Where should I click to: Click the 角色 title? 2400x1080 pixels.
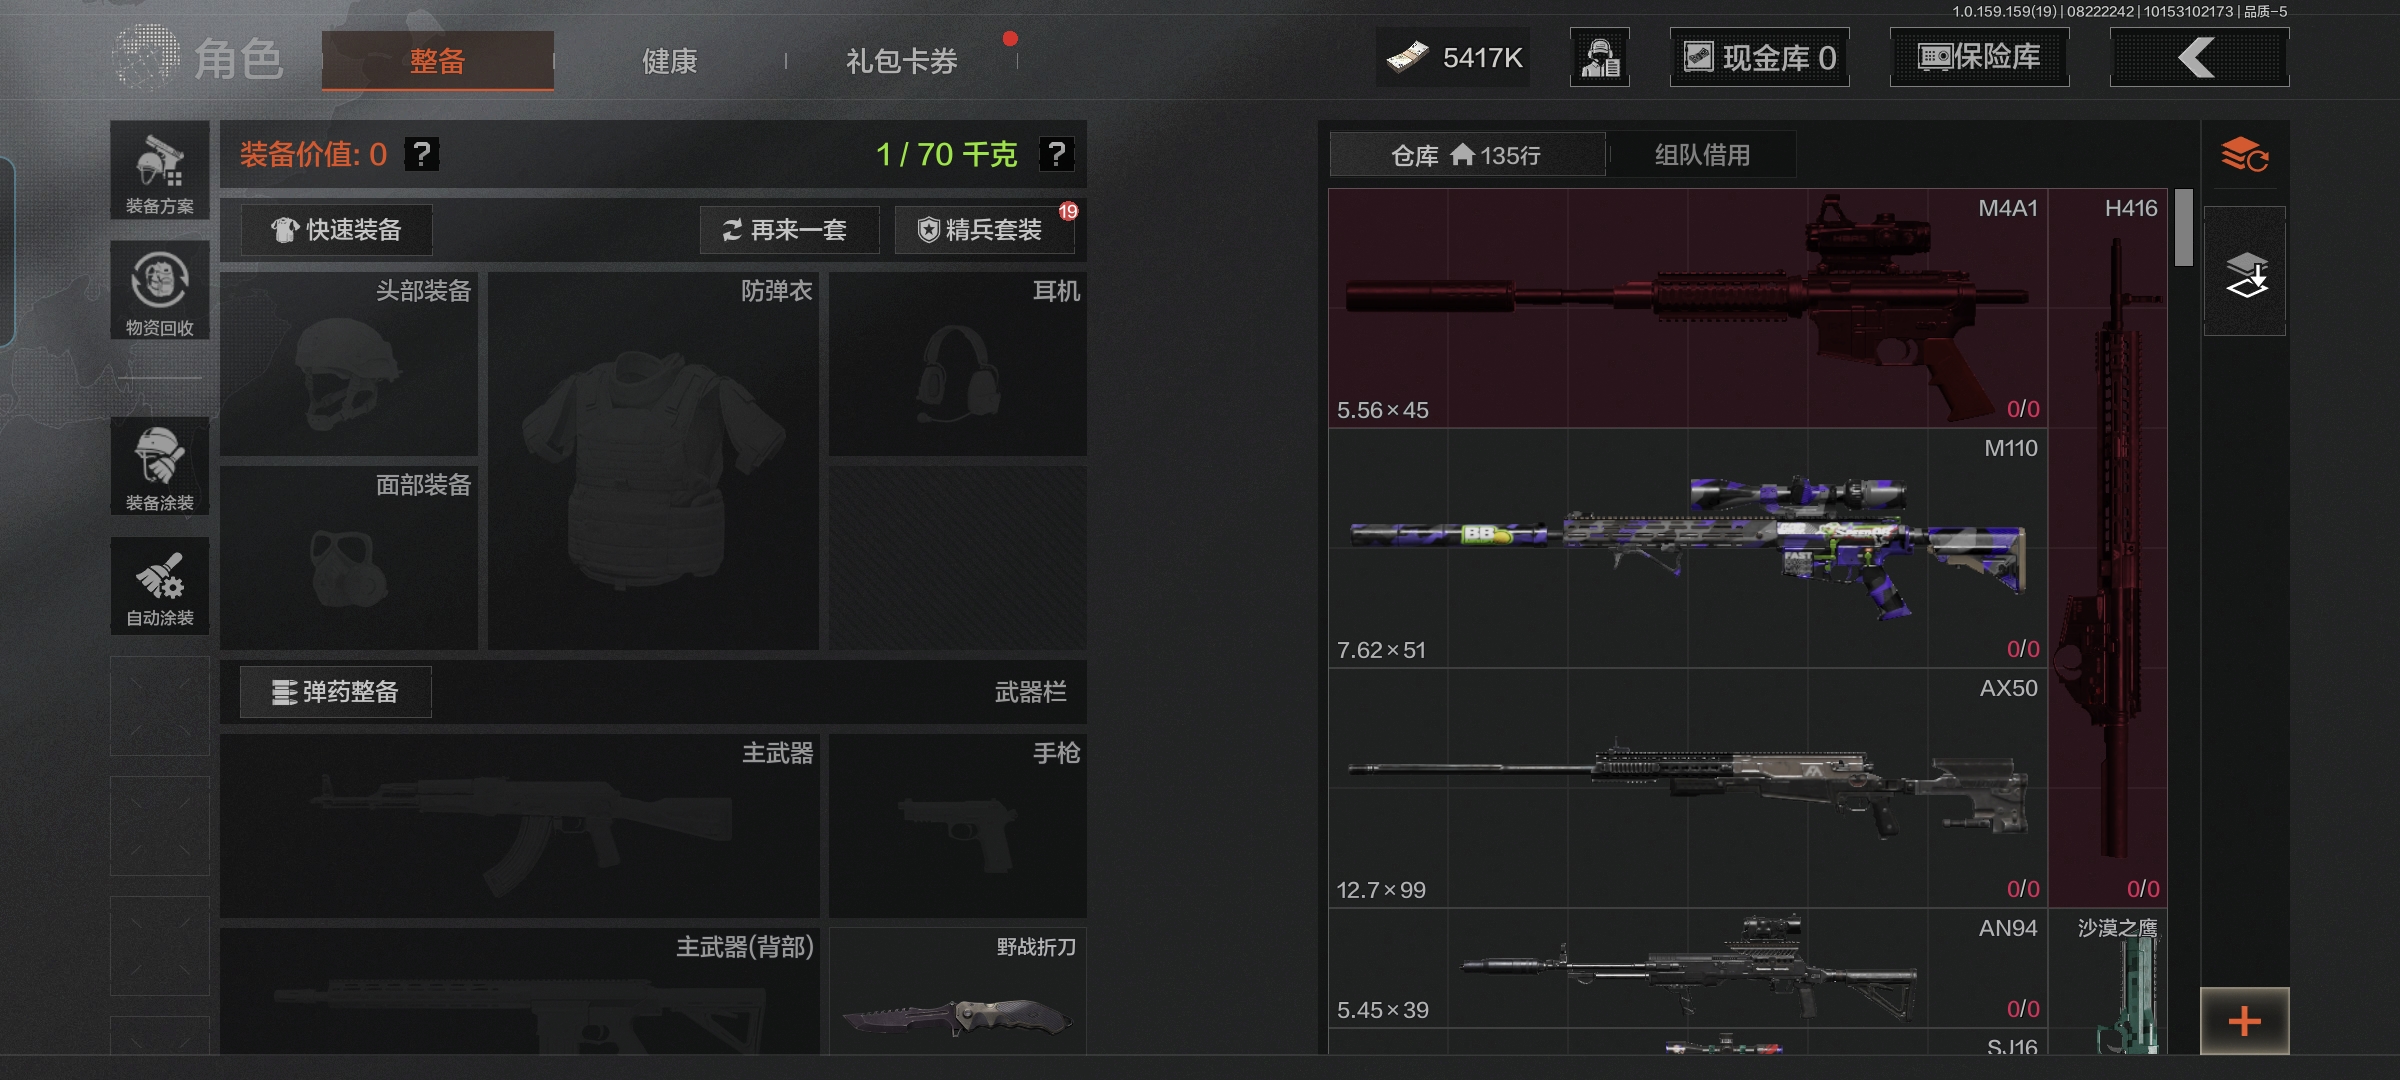[239, 59]
